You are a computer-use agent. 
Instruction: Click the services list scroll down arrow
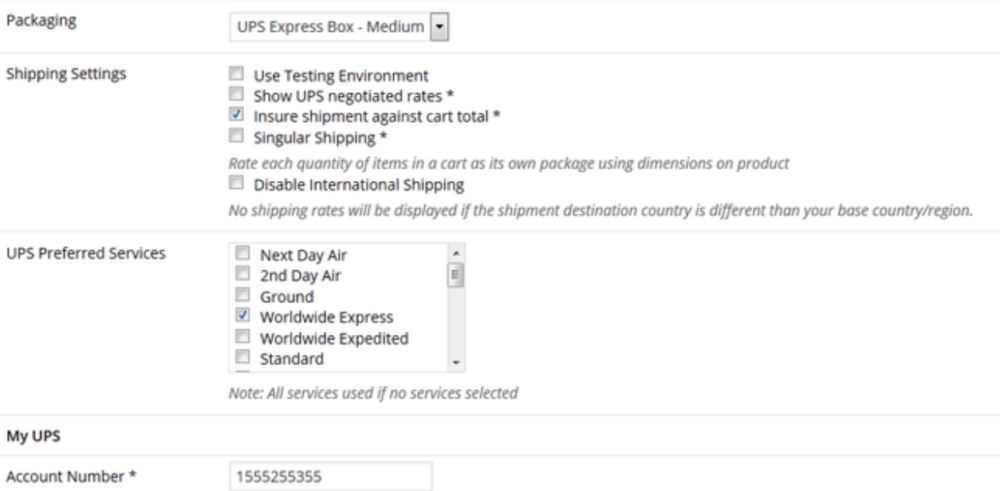(x=456, y=362)
